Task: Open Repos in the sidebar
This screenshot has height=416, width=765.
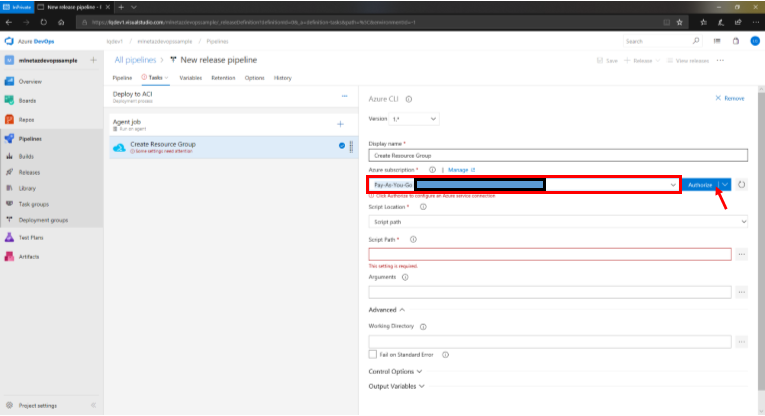Action: coord(28,119)
